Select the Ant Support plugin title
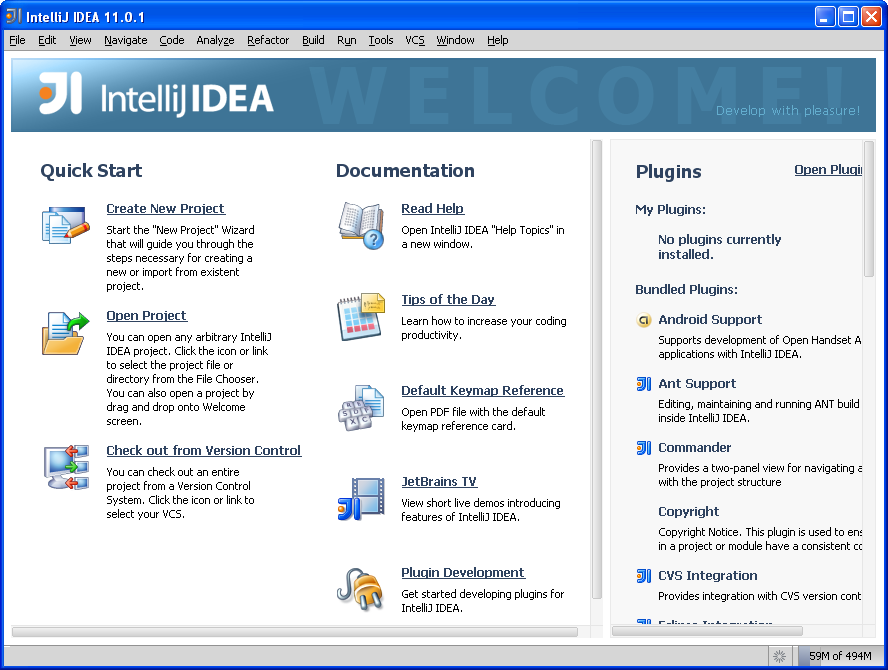The height and width of the screenshot is (670, 888). point(697,384)
